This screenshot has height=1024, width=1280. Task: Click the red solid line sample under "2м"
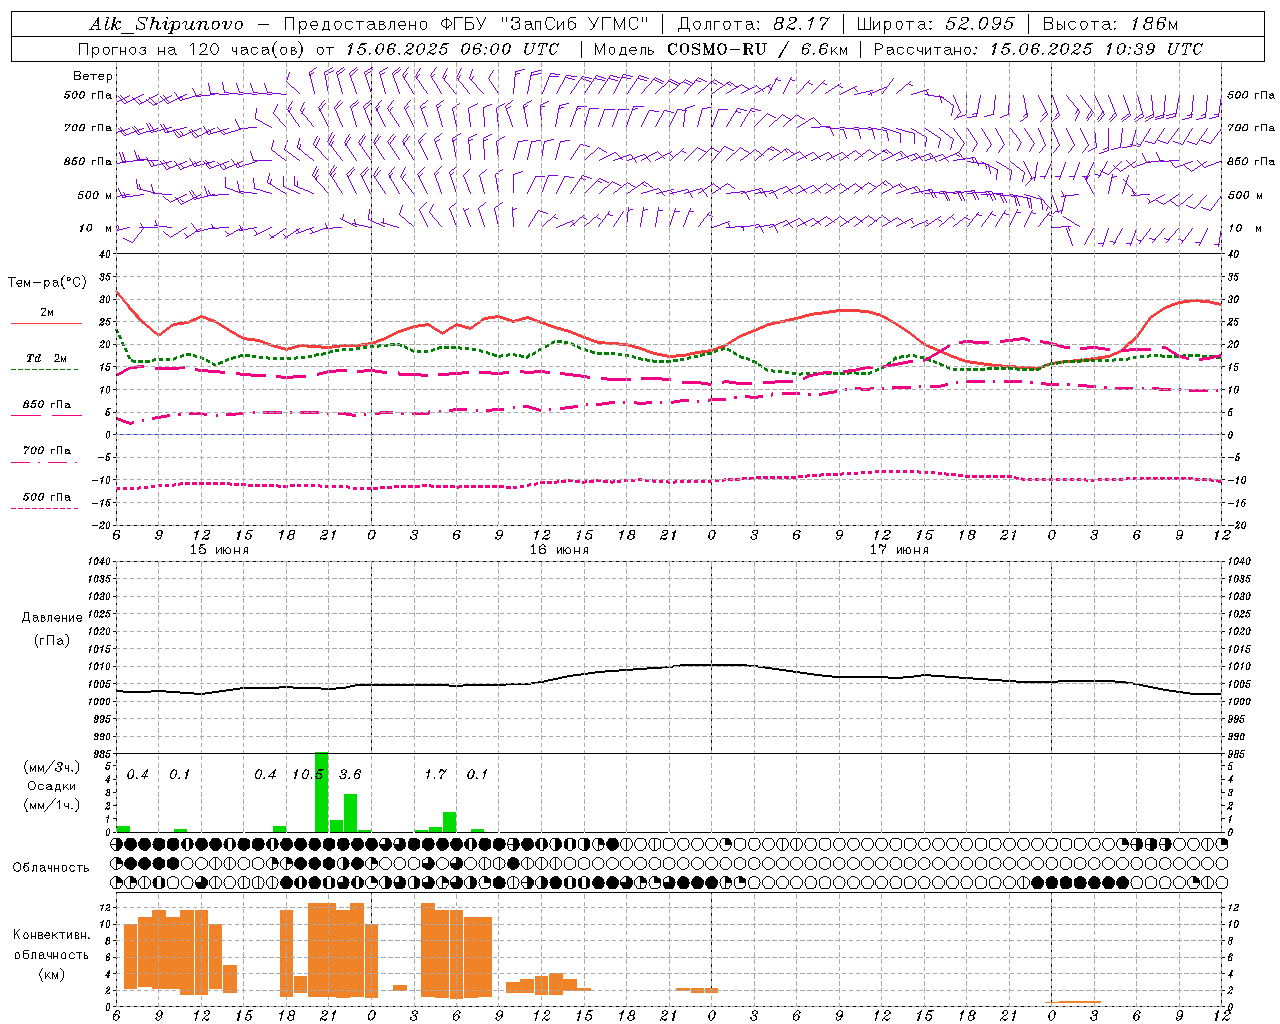[x=46, y=323]
